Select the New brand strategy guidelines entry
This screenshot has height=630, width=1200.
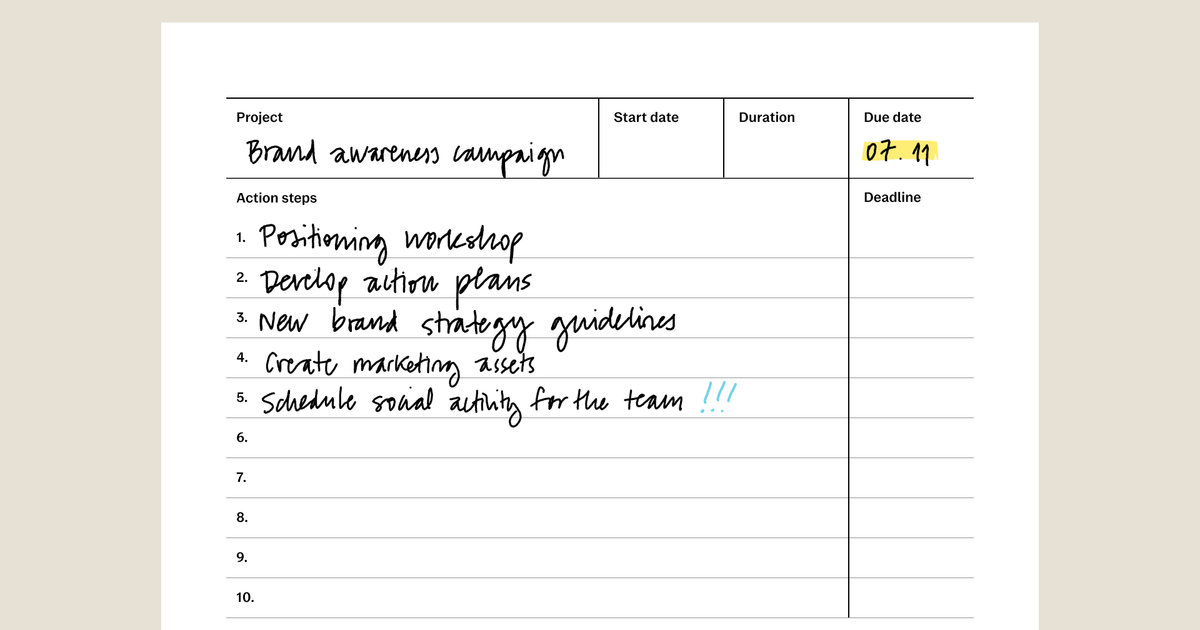pos(468,320)
